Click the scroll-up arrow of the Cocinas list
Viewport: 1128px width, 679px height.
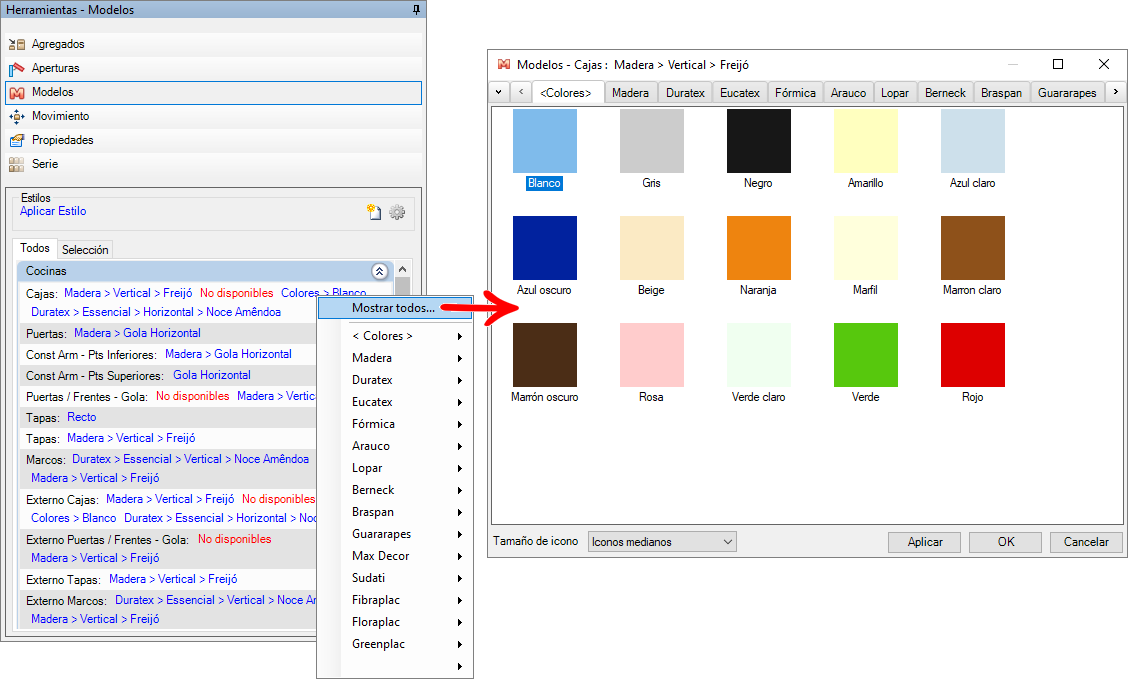[x=403, y=269]
